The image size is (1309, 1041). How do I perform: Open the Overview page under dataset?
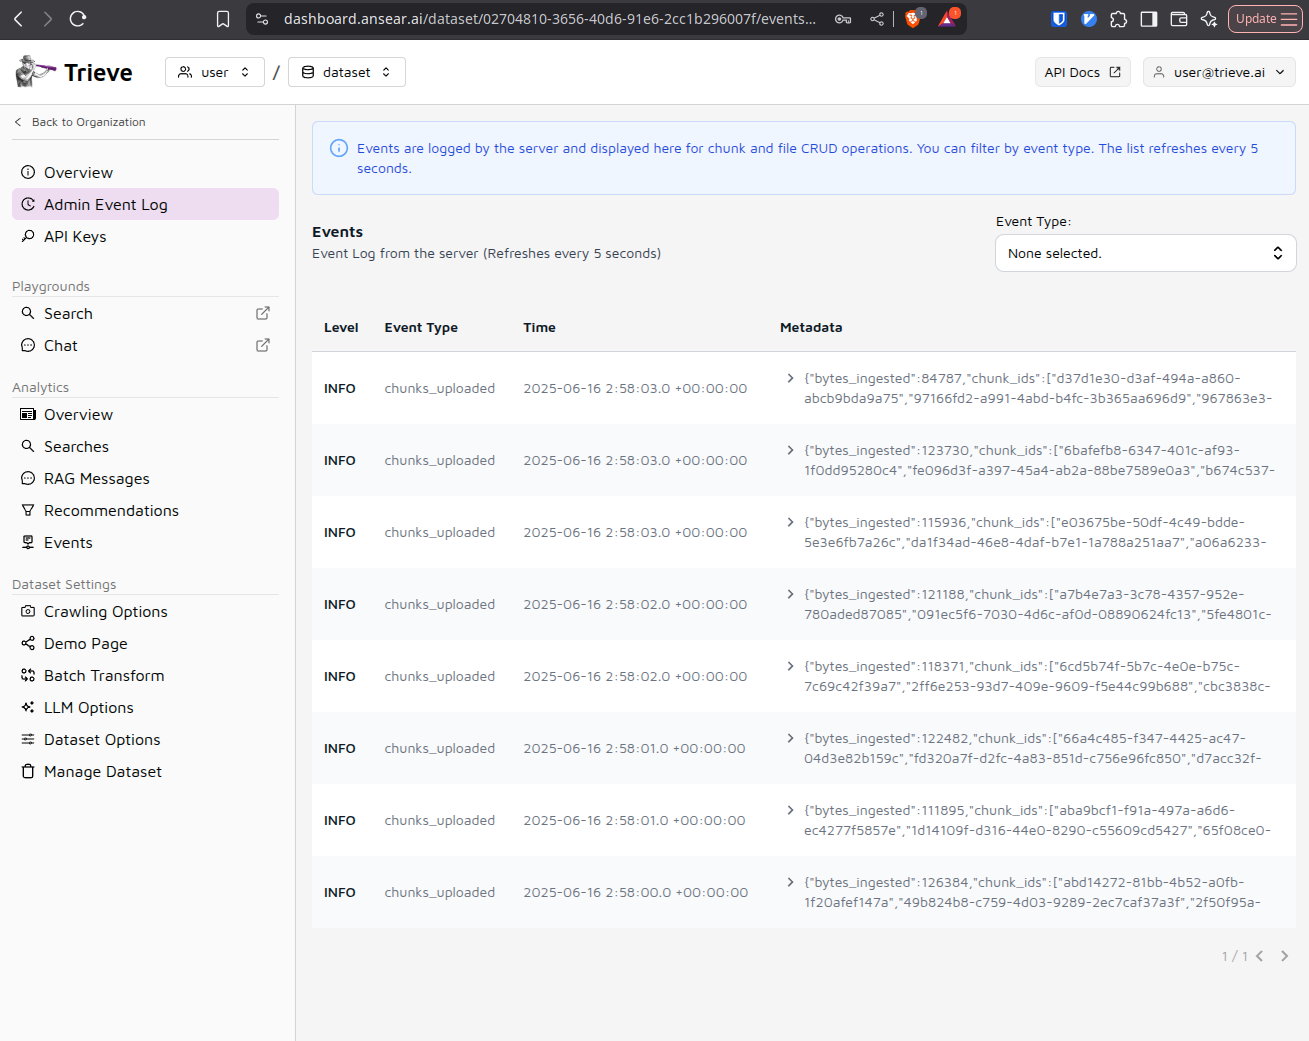145,172
